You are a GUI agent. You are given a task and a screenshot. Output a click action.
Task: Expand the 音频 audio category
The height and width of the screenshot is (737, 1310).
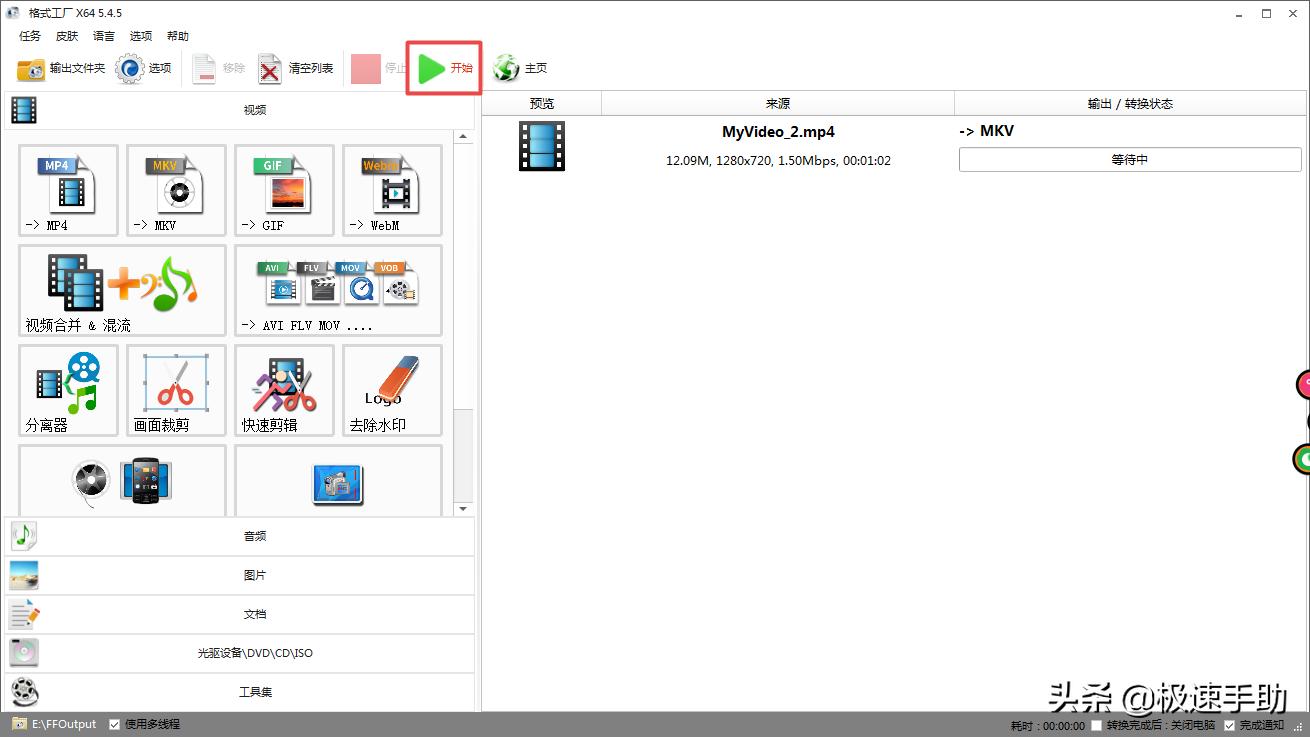[x=238, y=536]
